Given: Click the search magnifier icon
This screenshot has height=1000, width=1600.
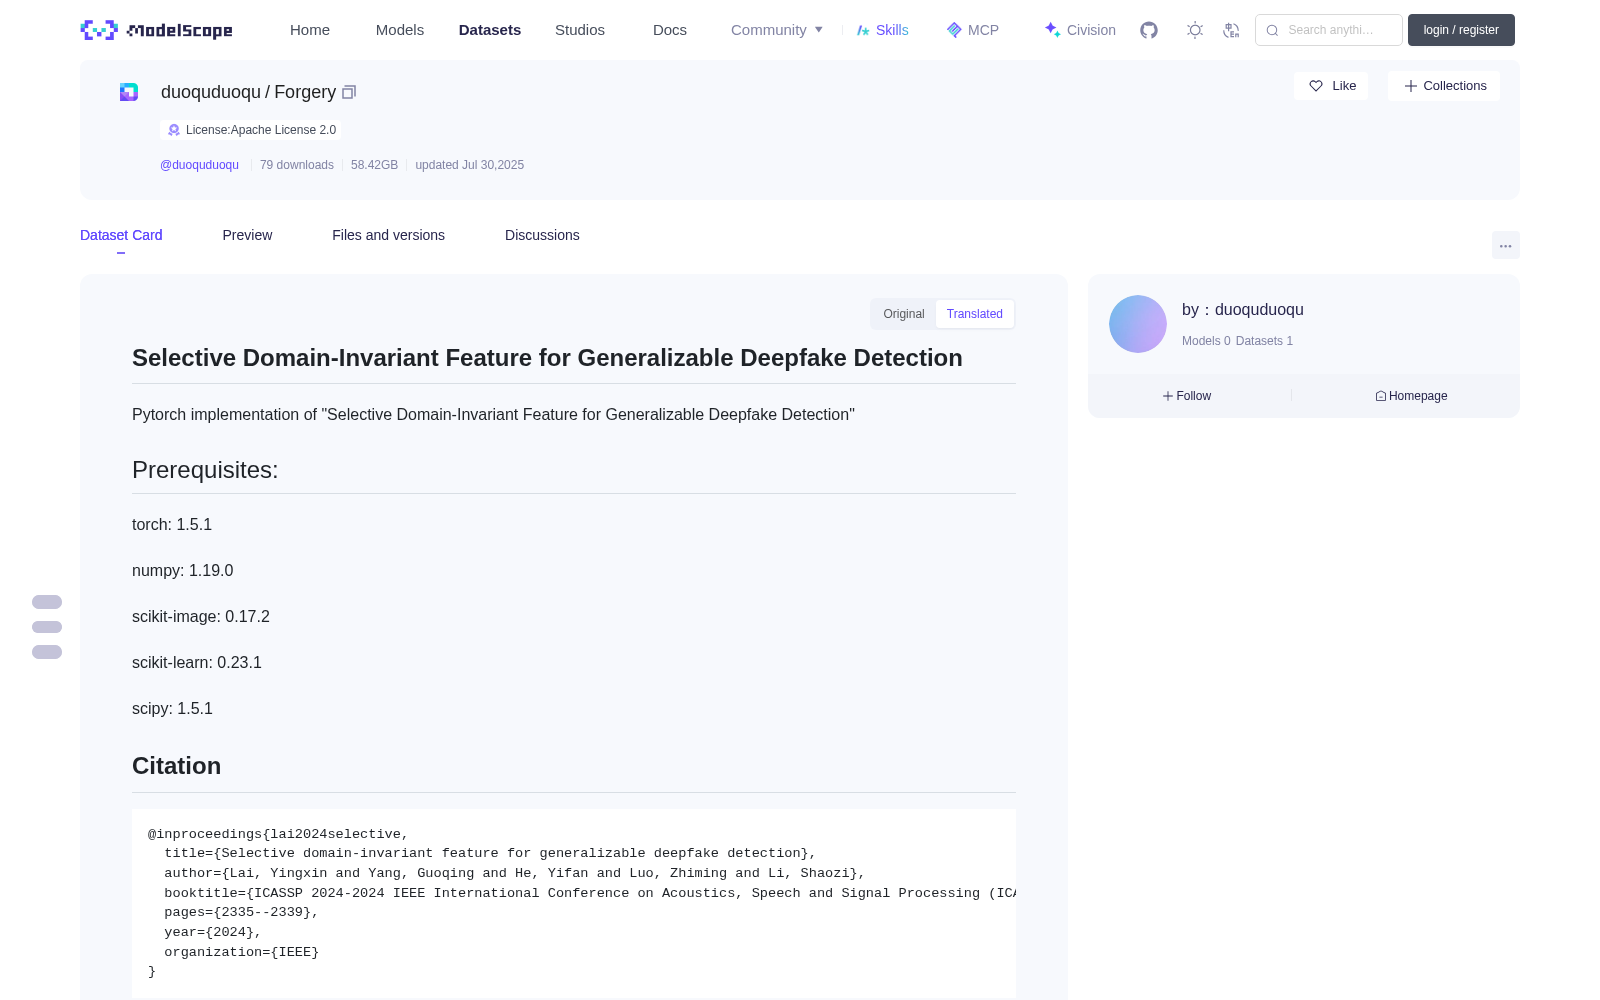Looking at the screenshot, I should pyautogui.click(x=1272, y=30).
